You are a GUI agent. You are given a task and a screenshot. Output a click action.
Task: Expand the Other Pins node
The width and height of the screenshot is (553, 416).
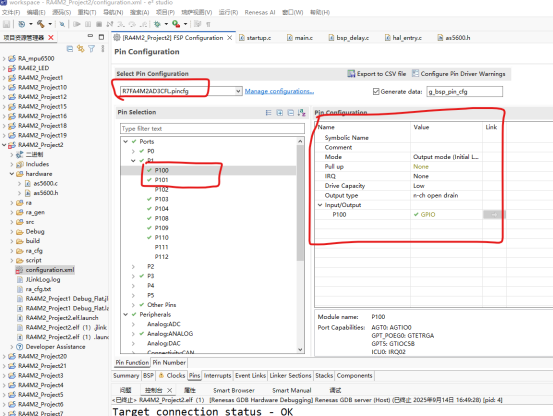pyautogui.click(x=133, y=305)
